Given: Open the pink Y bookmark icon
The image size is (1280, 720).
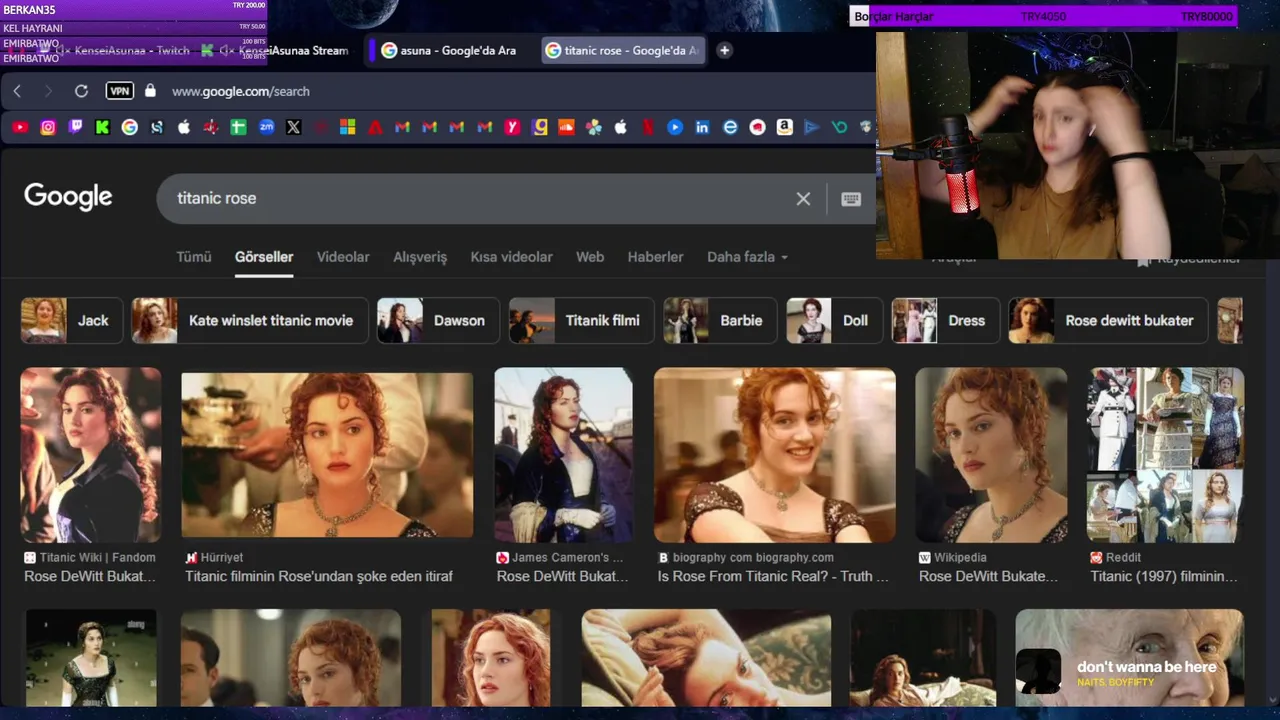Looking at the screenshot, I should coord(512,127).
